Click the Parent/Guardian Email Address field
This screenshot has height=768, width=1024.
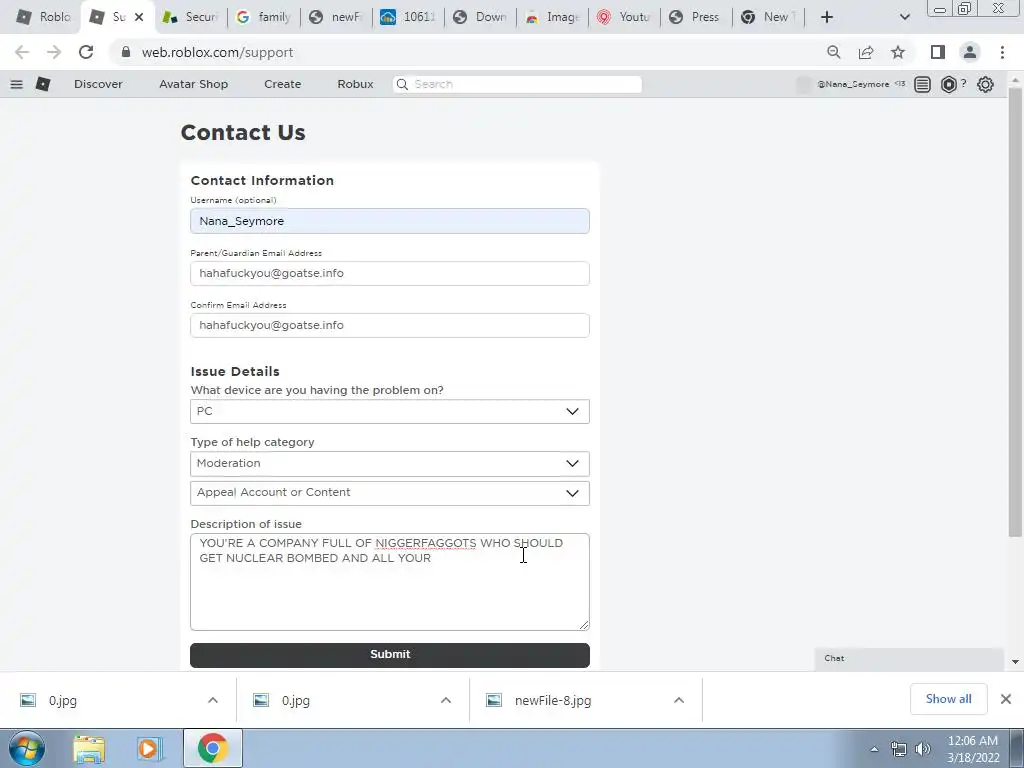point(390,273)
